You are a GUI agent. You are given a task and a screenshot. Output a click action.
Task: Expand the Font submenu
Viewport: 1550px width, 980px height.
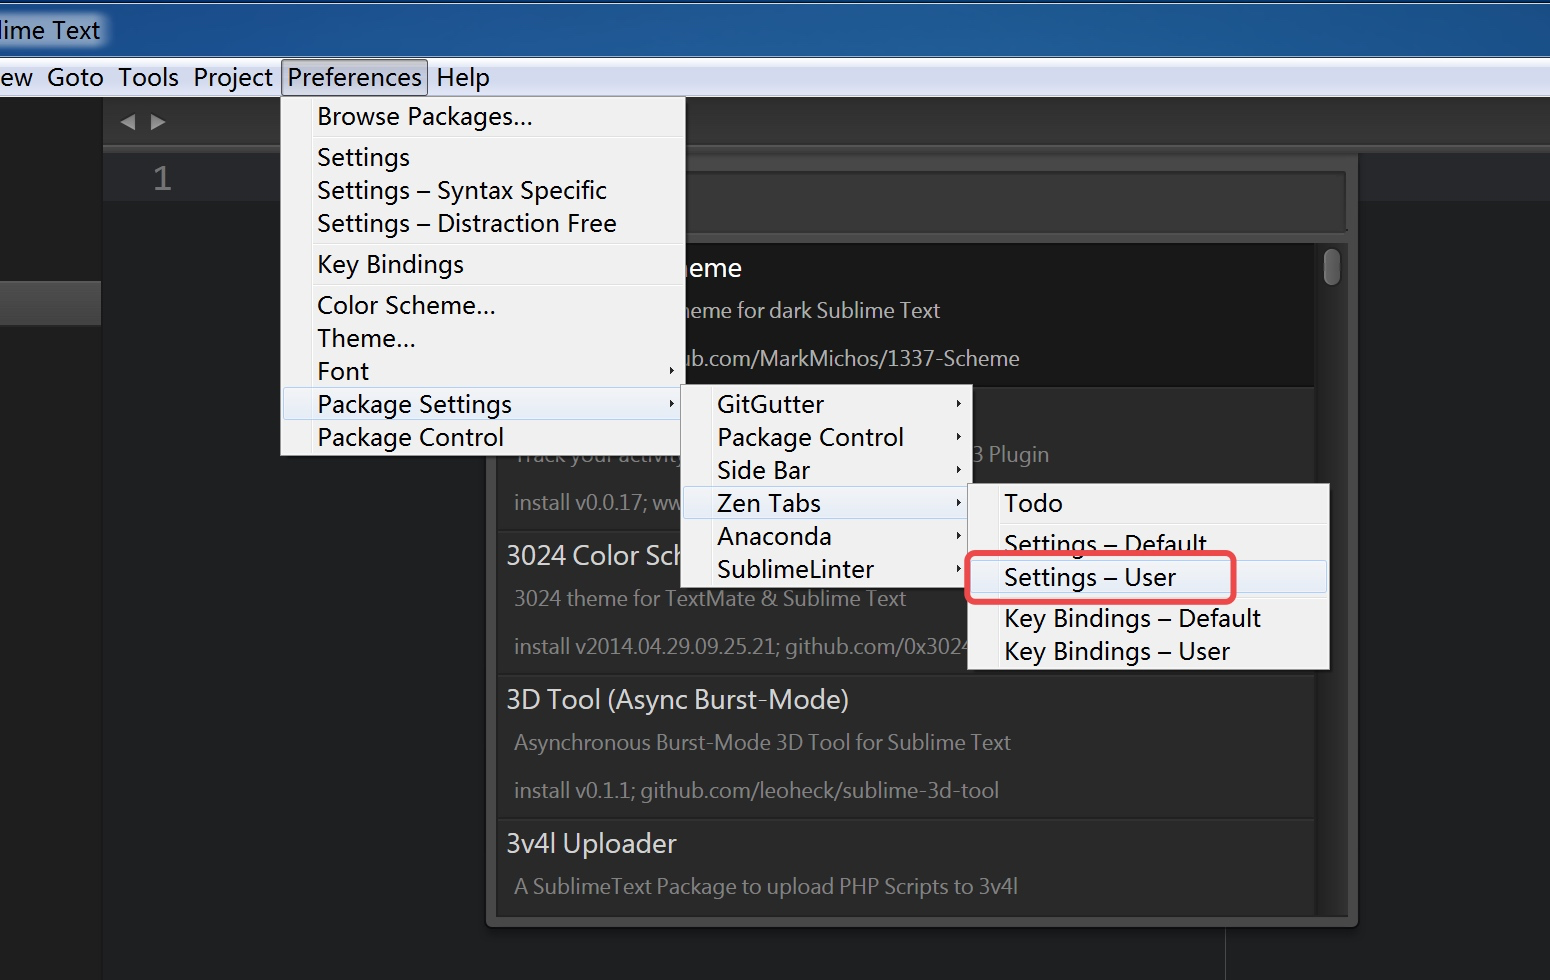click(483, 372)
